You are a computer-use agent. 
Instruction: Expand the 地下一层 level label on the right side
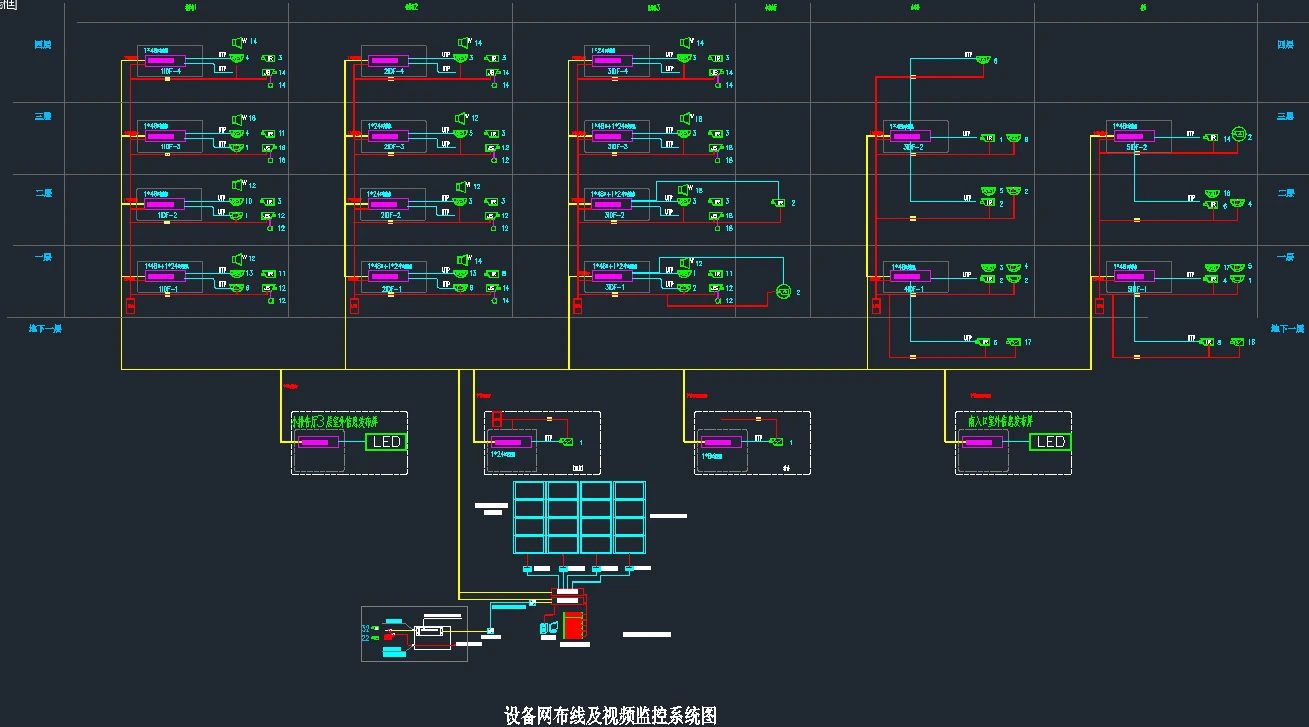click(1283, 328)
